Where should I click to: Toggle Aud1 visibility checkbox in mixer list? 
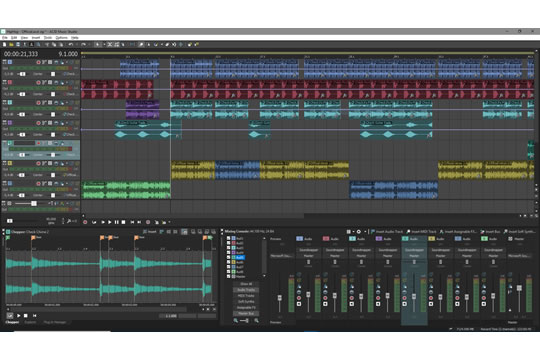228,238
